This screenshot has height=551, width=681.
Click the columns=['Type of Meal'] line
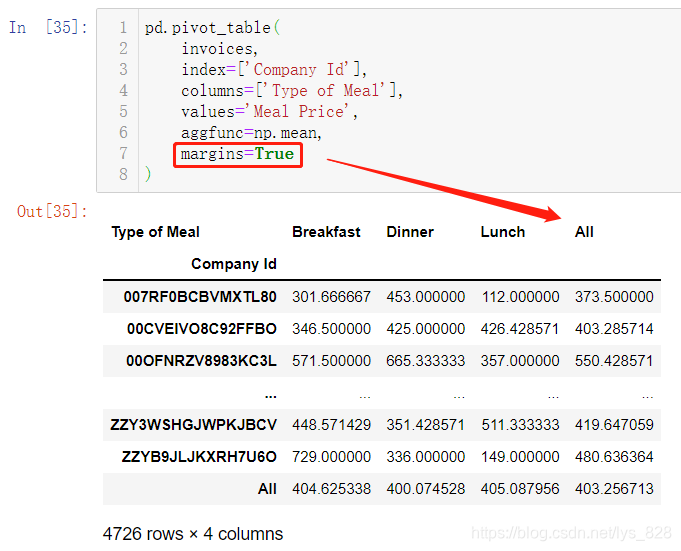click(292, 91)
